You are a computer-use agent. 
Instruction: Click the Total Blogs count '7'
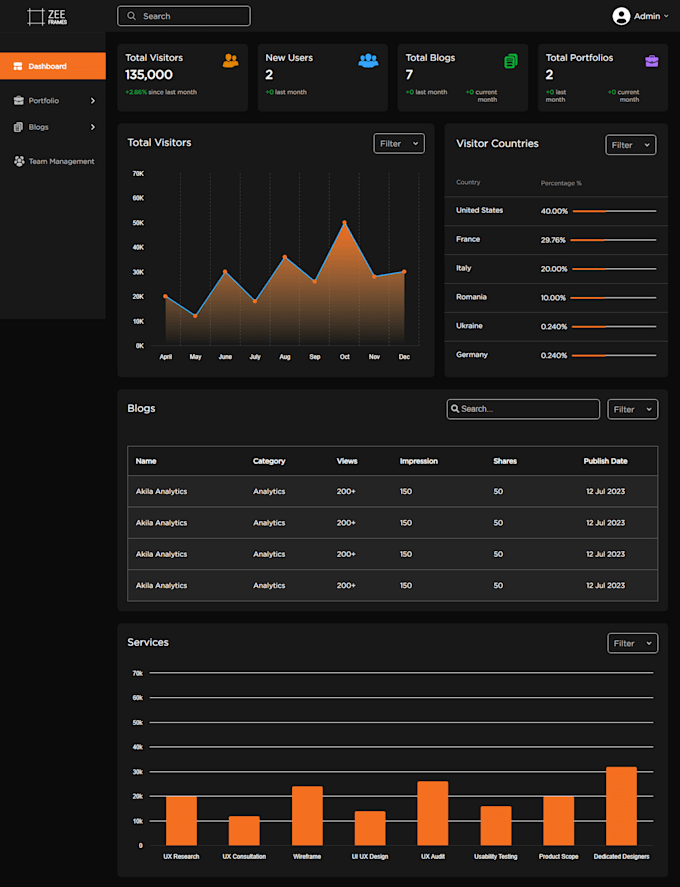(x=409, y=75)
